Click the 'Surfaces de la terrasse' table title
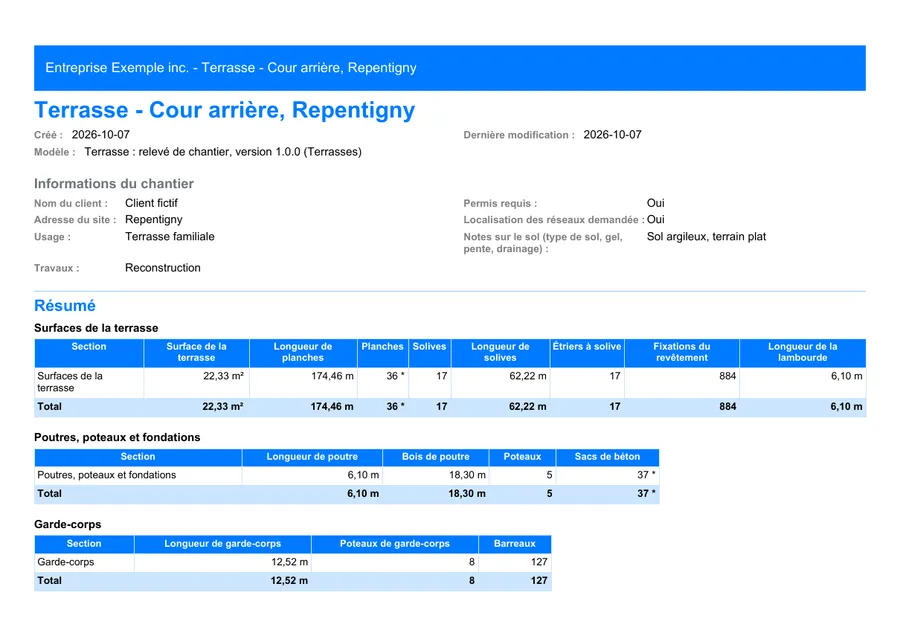 click(x=96, y=328)
